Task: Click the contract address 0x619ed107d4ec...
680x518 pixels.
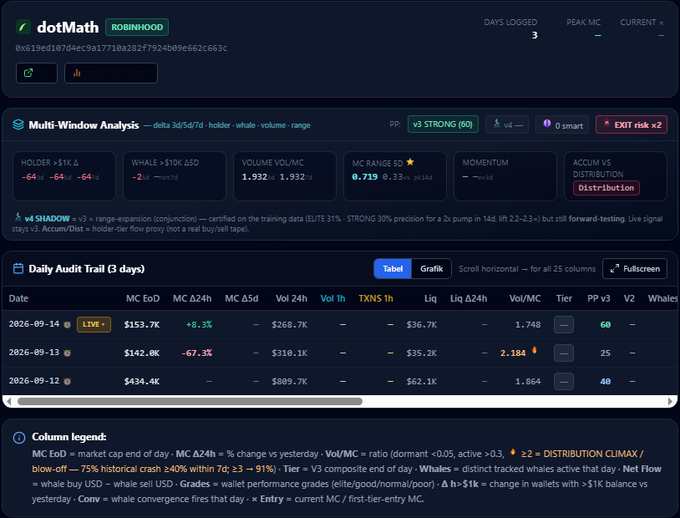Action: coord(121,48)
